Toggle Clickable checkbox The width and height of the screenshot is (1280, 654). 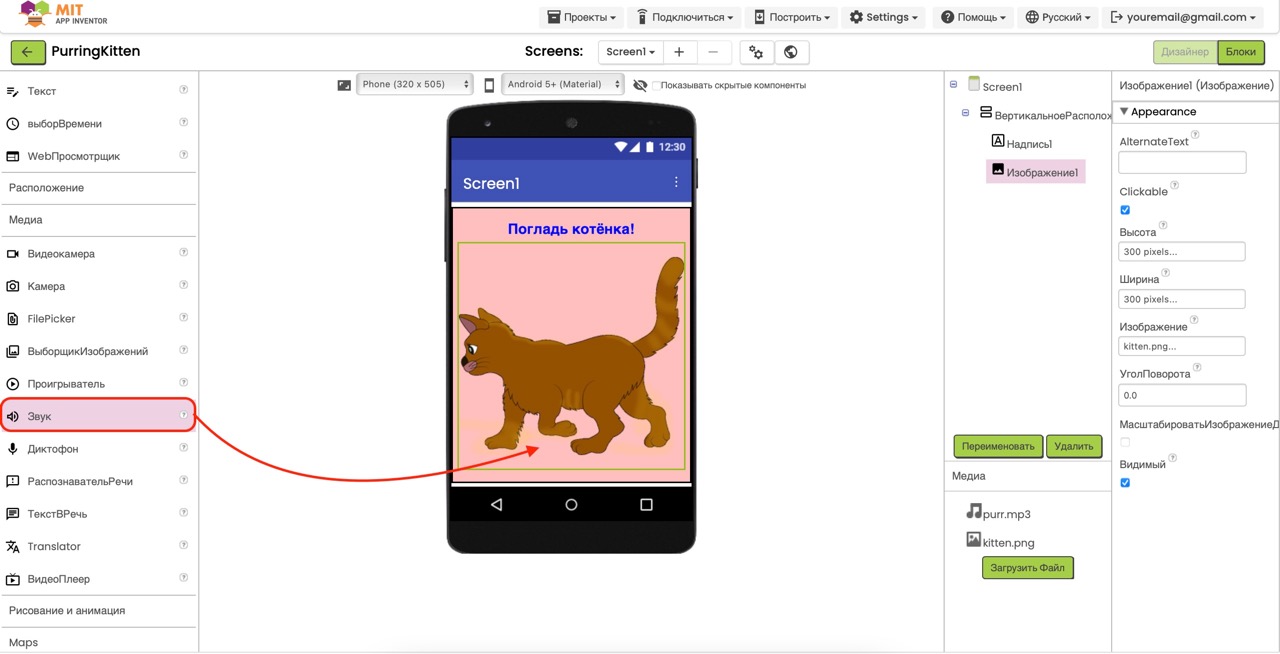pos(1125,210)
